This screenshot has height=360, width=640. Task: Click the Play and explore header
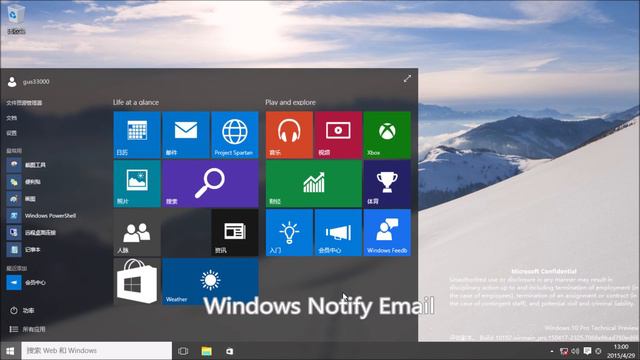290,102
